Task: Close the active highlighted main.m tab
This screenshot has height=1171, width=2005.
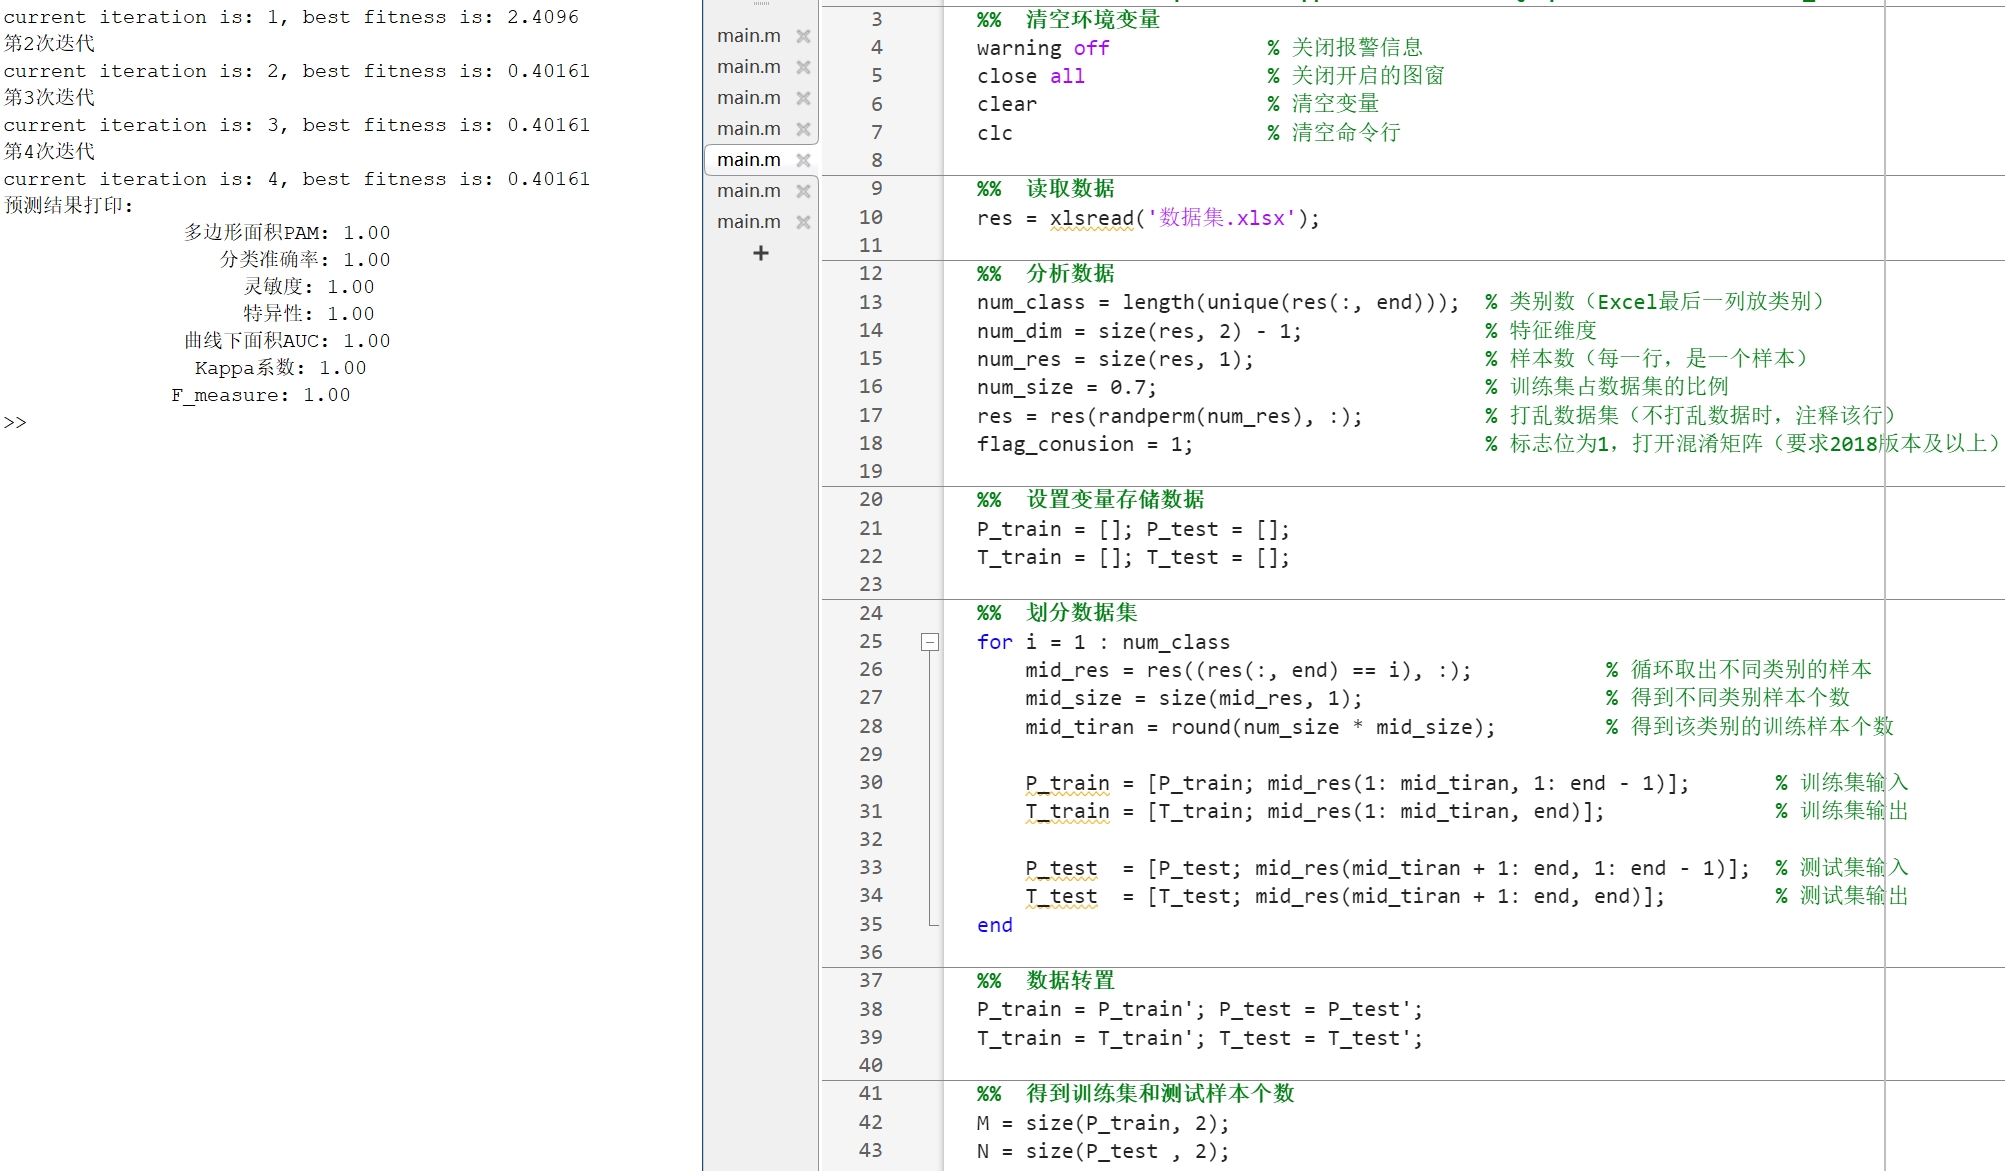Action: [x=802, y=160]
